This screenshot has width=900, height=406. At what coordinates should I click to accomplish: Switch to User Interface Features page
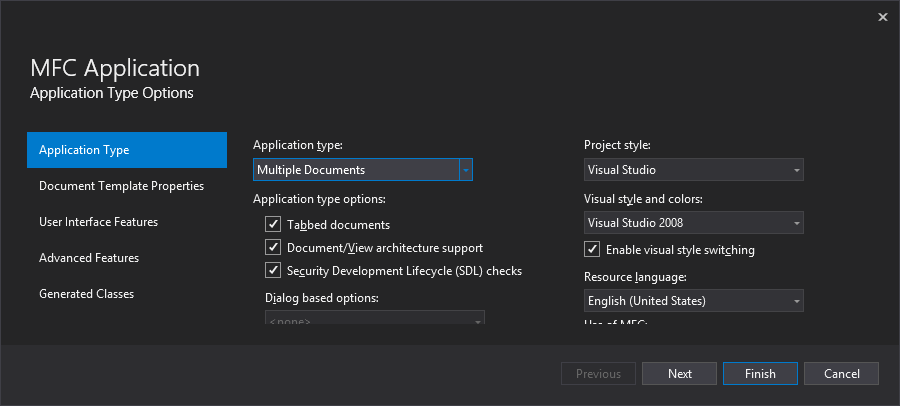tap(98, 222)
